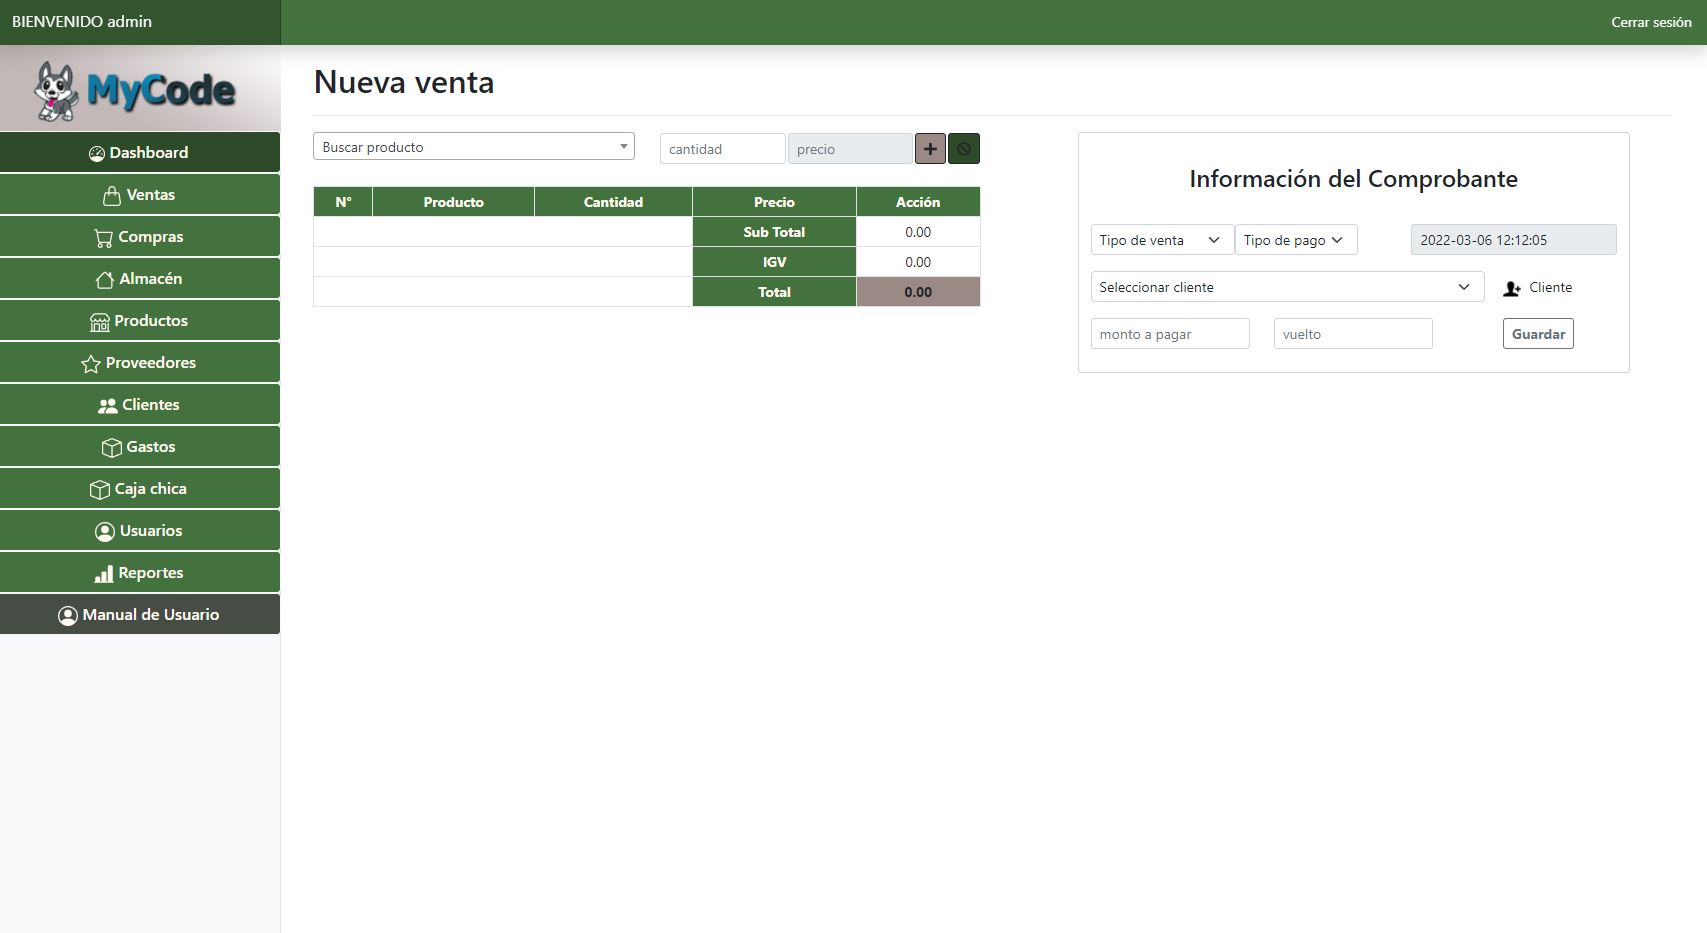Click the add Cliente person icon
Image resolution: width=1707 pixels, height=933 pixels.
pyautogui.click(x=1512, y=288)
